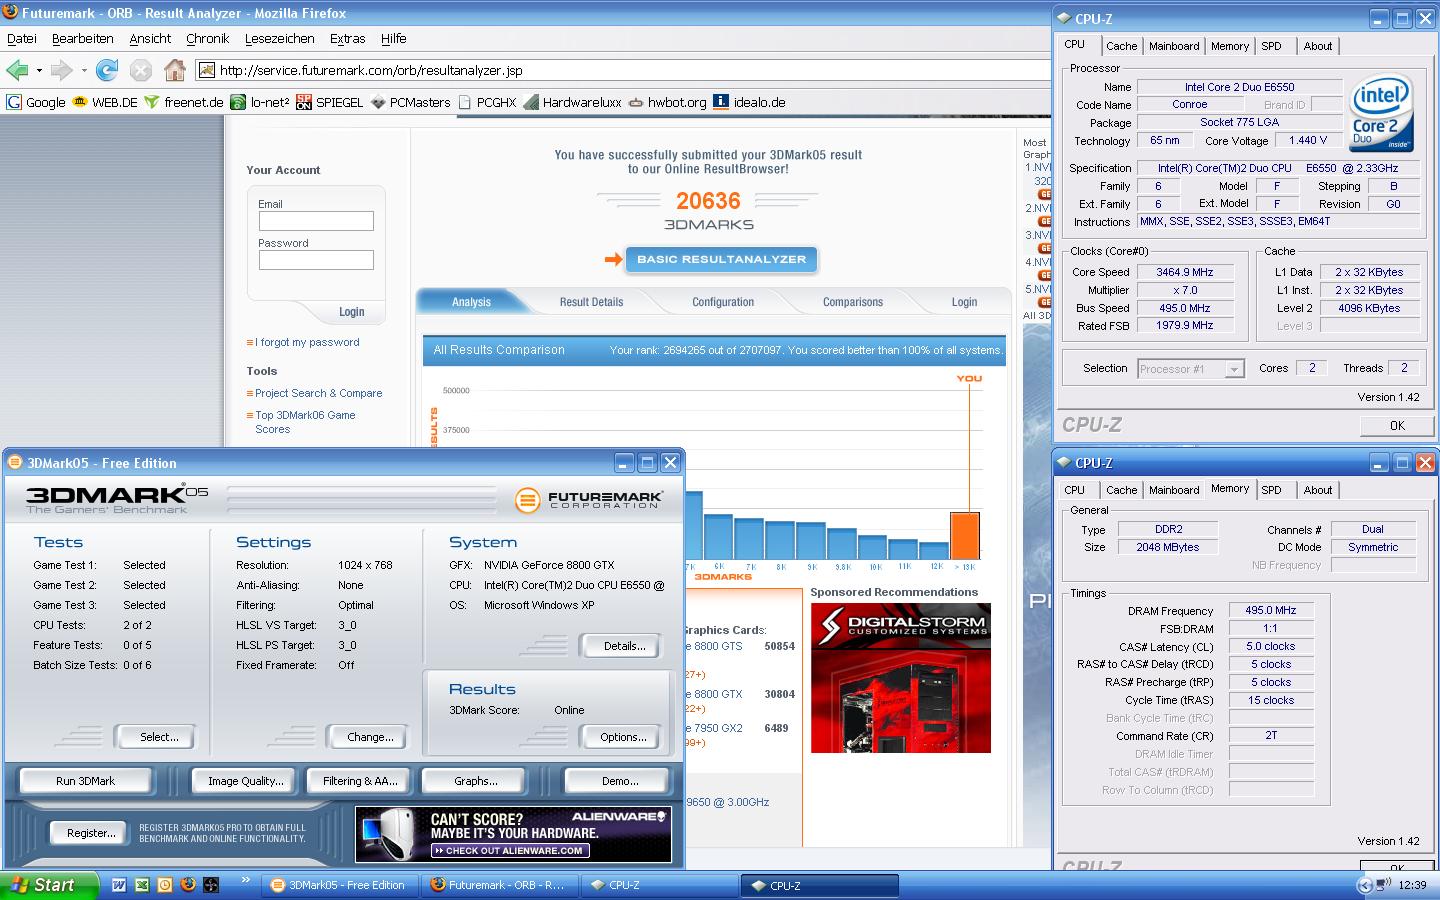
Task: Expand hidden system tray icons arrow
Action: pos(1364,885)
